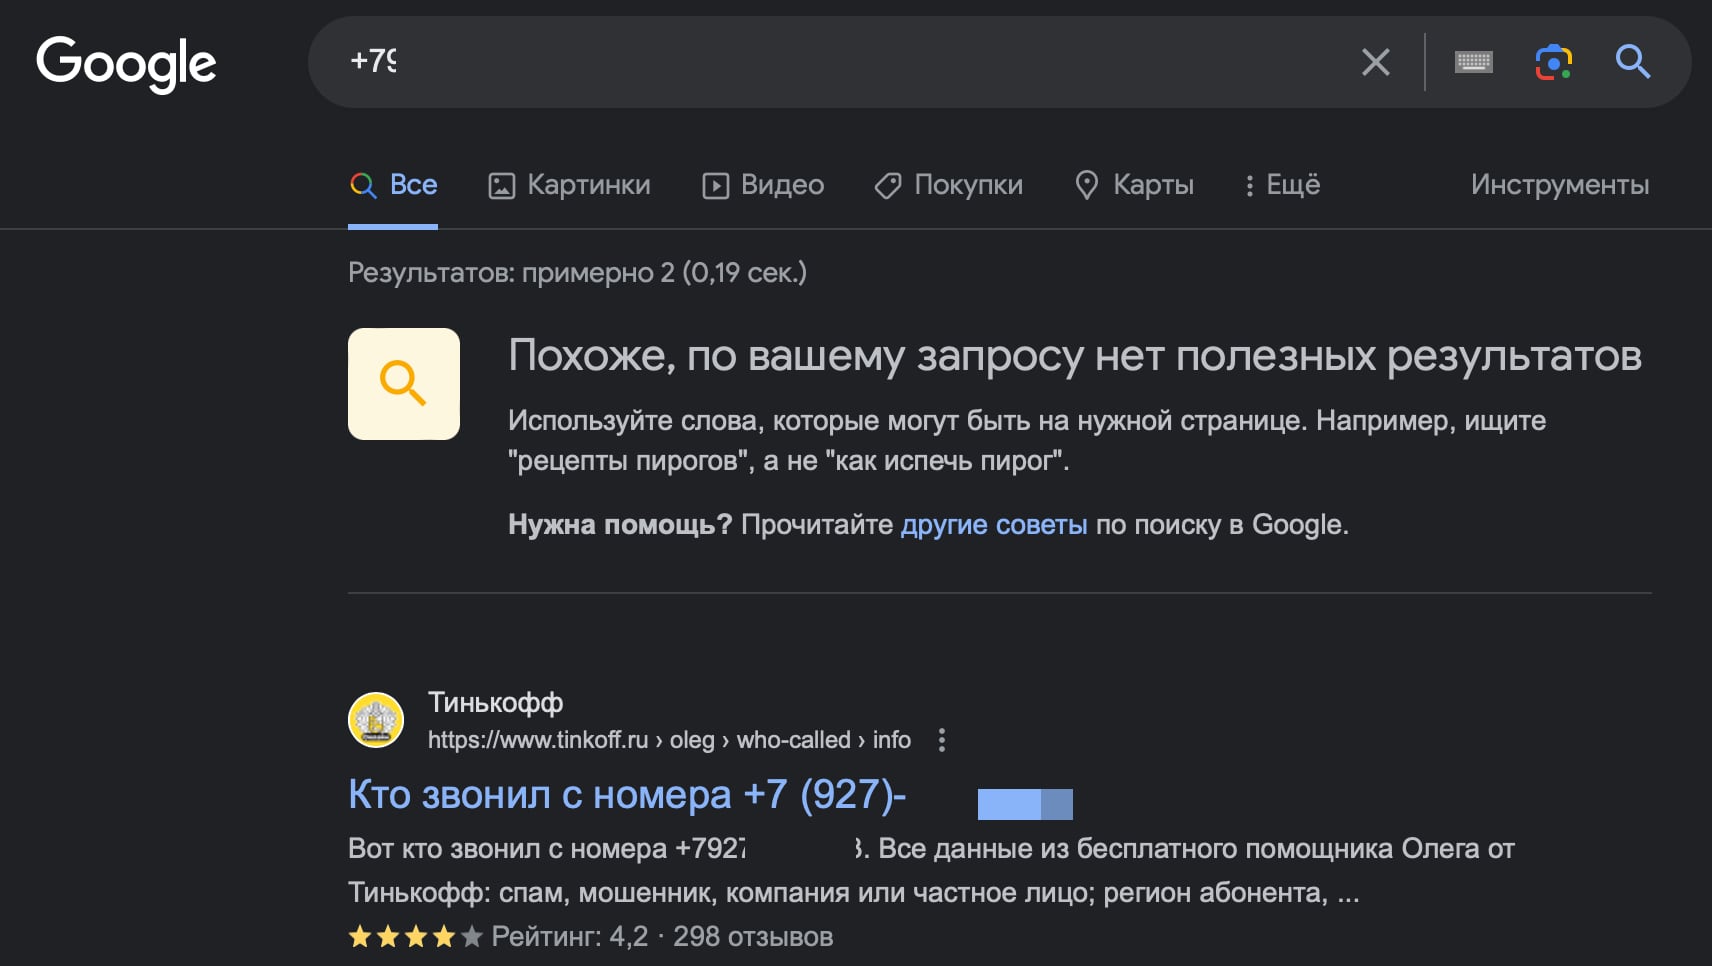1712x966 pixels.
Task: Switch to the Картинки tab
Action: coord(569,185)
